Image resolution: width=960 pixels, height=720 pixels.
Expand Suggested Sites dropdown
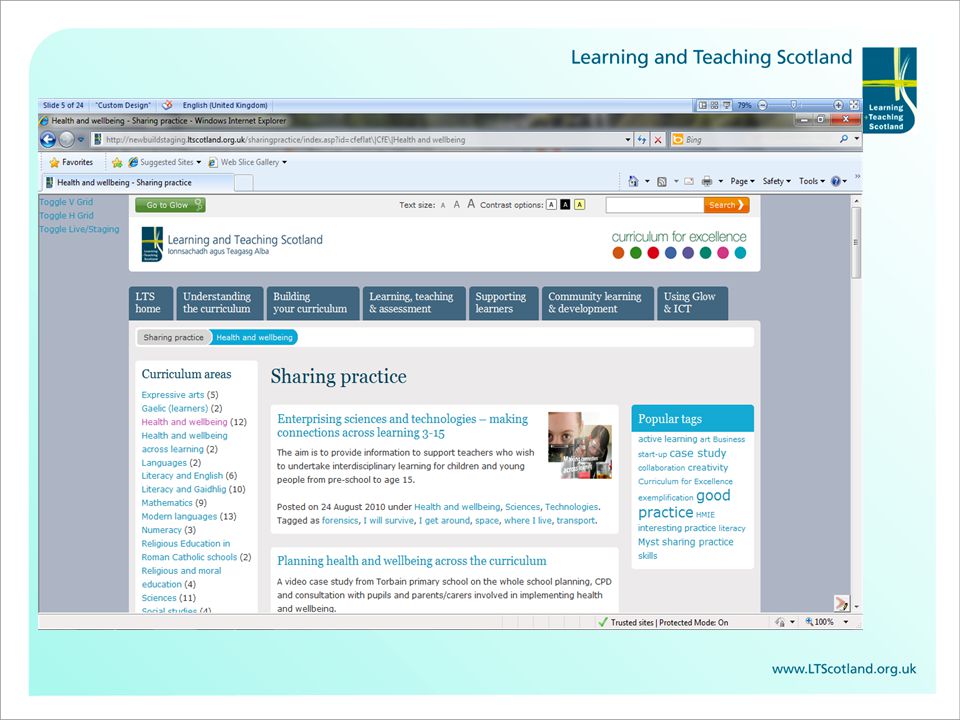tap(198, 162)
